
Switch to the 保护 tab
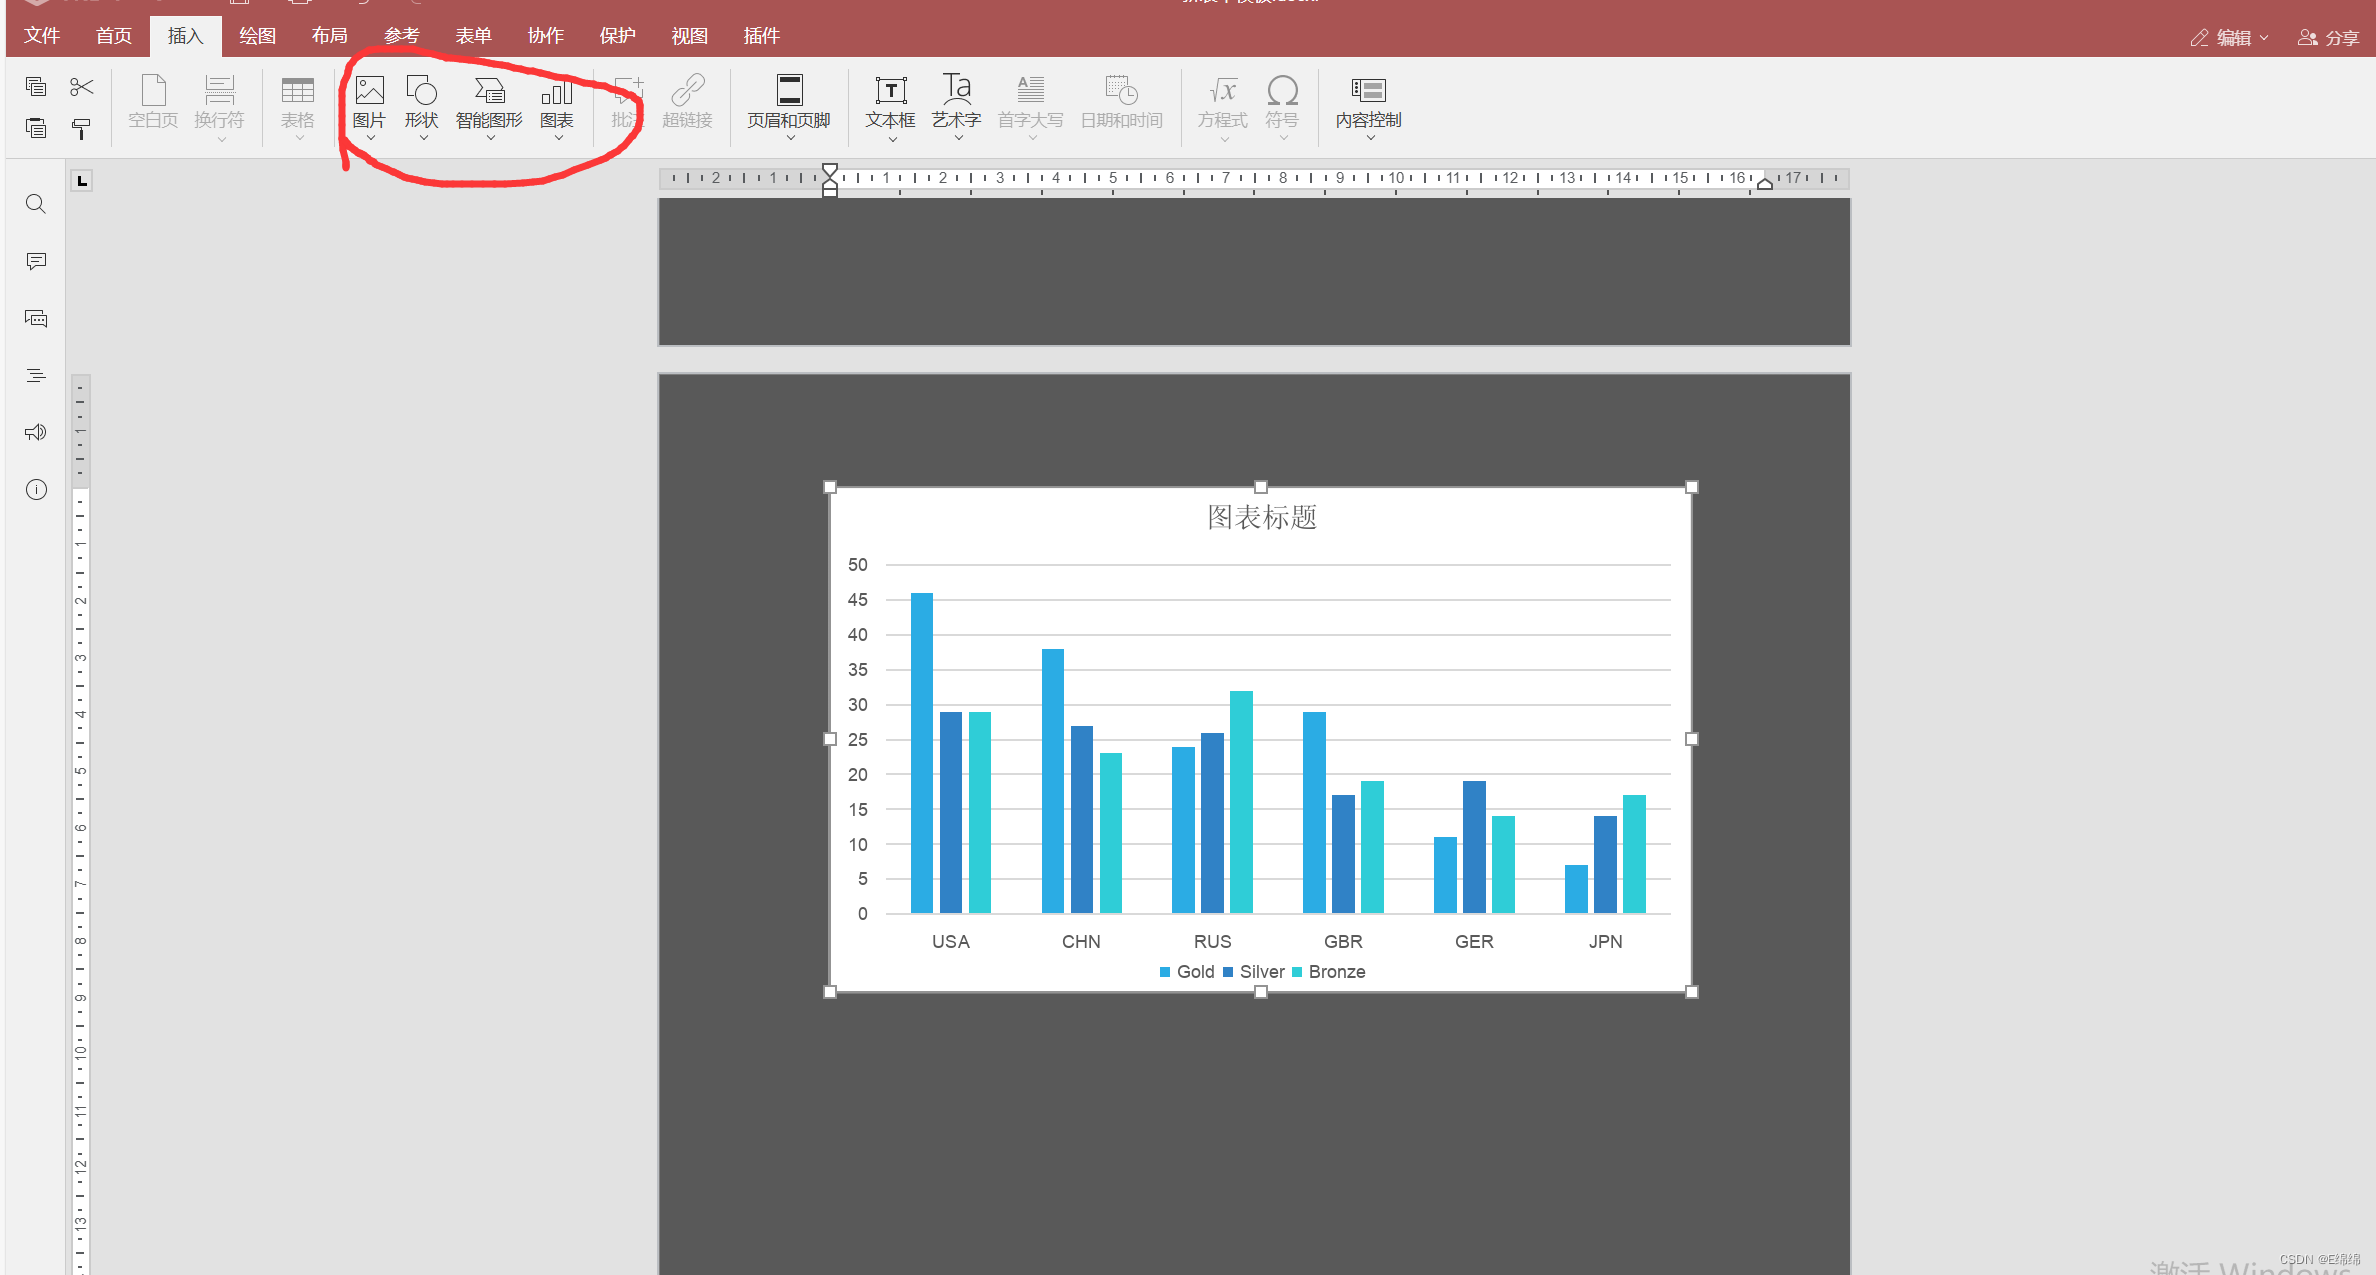tap(617, 36)
